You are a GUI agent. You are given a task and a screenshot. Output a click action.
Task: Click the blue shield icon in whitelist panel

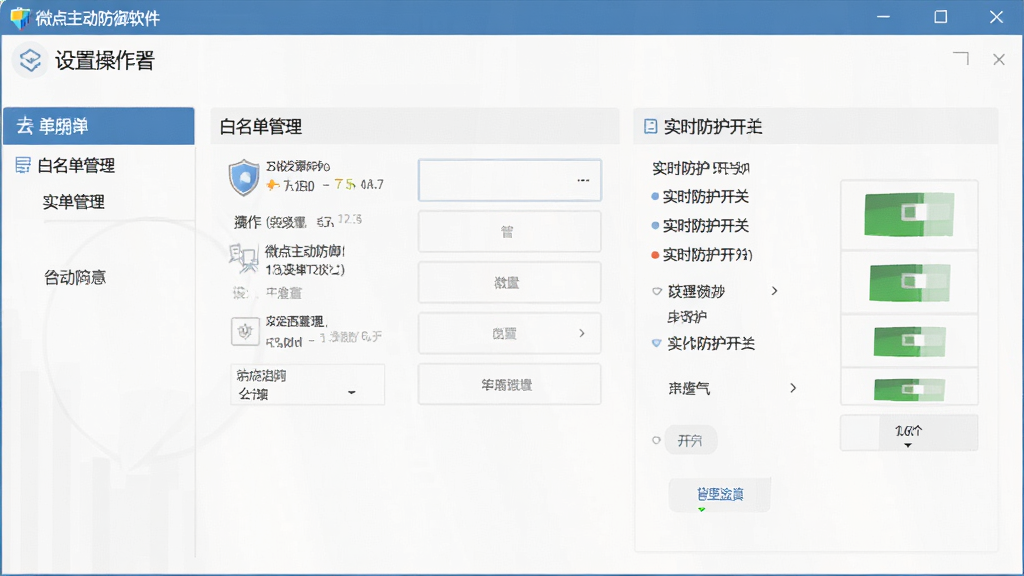[x=244, y=177]
